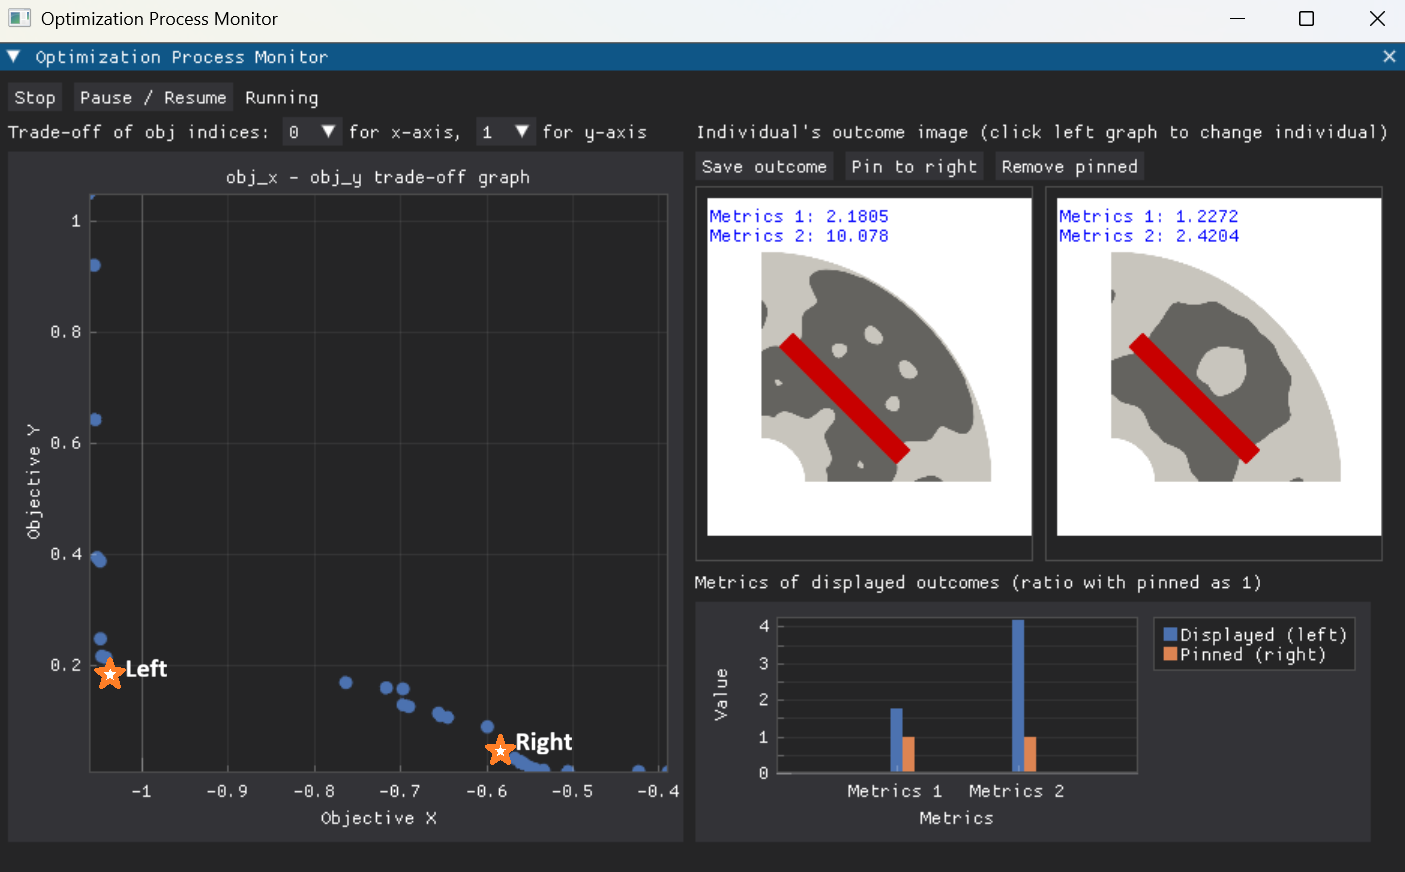Close the inner Optimization Process Monitor panel

coord(1389,57)
